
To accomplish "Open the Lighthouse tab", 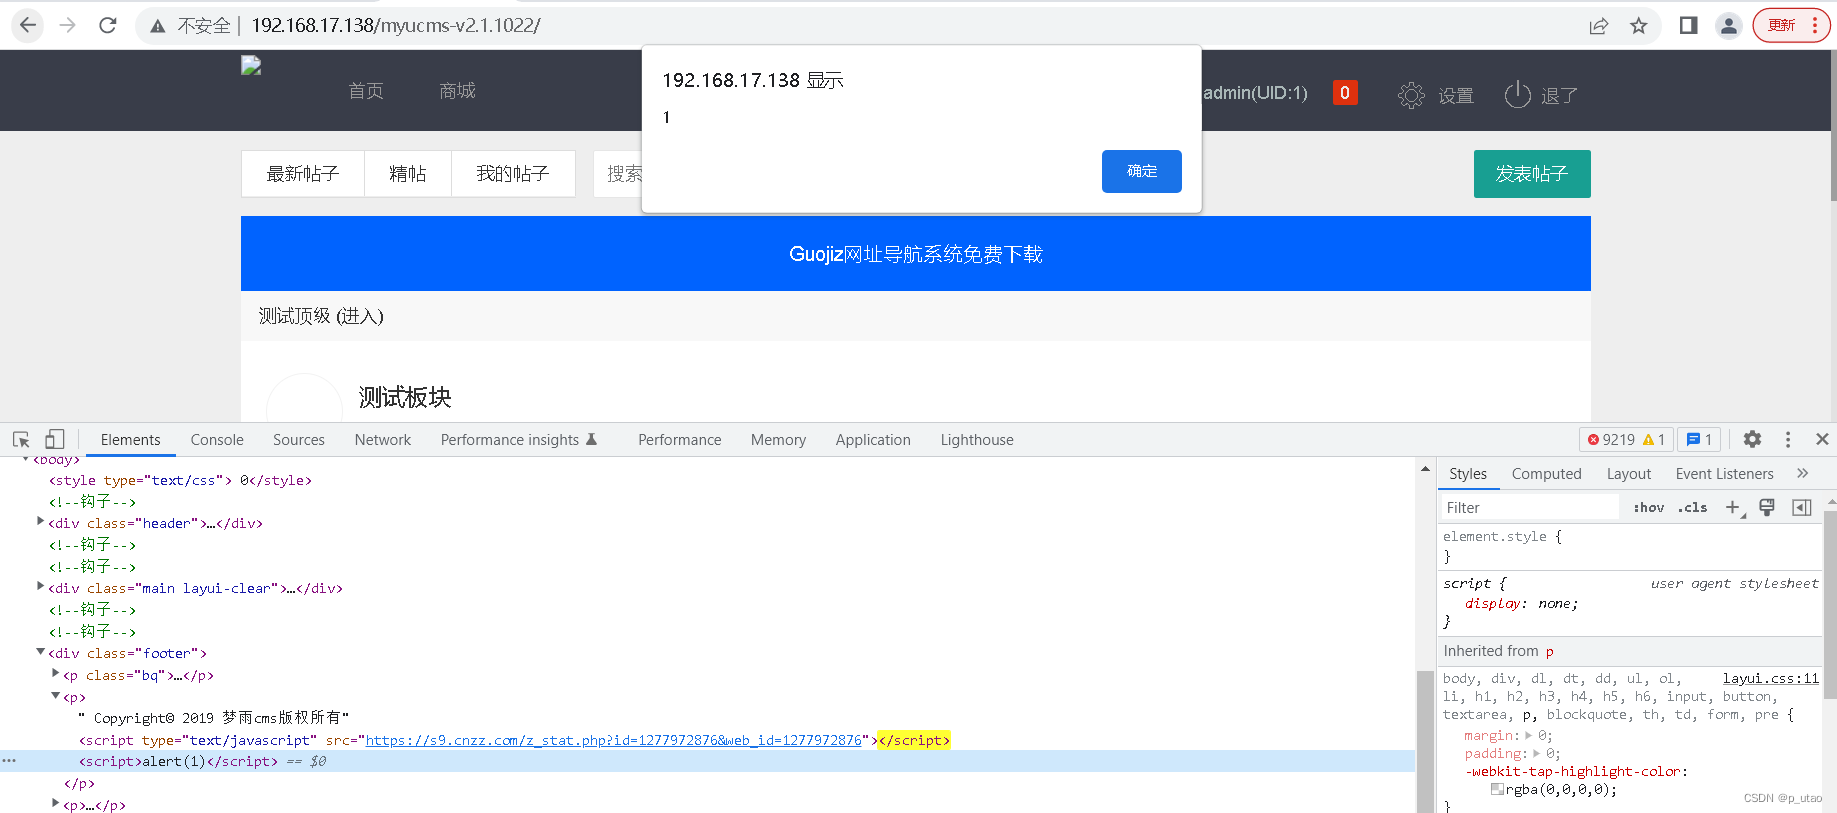I will (x=977, y=440).
